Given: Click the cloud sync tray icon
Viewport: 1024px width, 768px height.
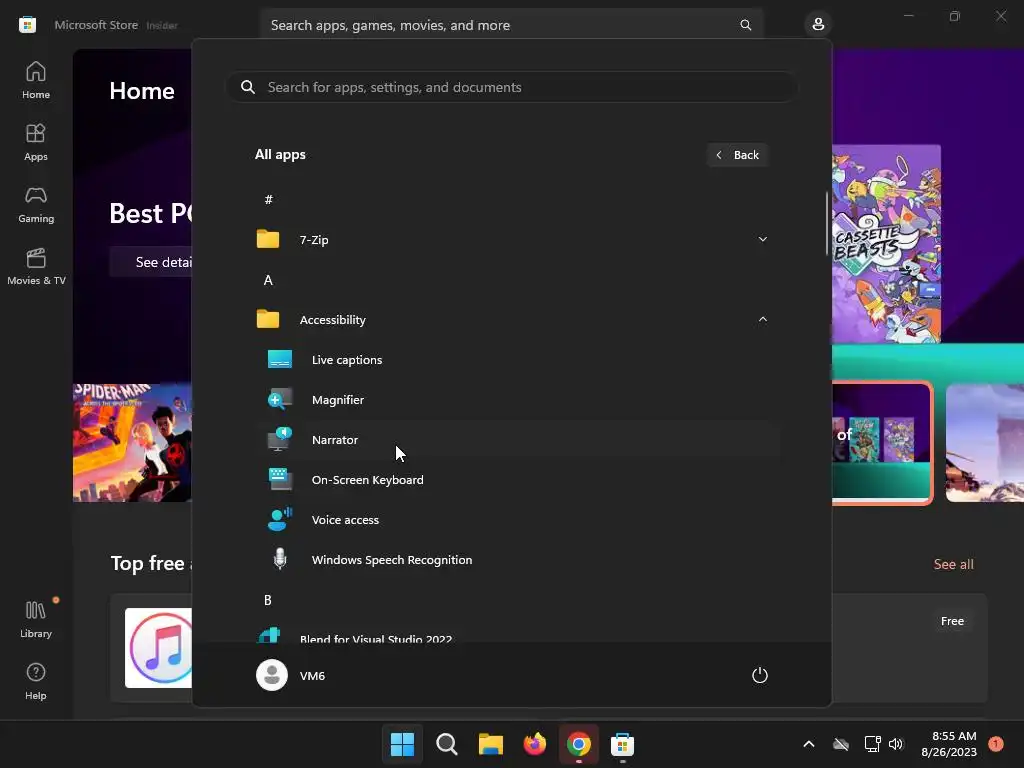Looking at the screenshot, I should click(x=841, y=744).
